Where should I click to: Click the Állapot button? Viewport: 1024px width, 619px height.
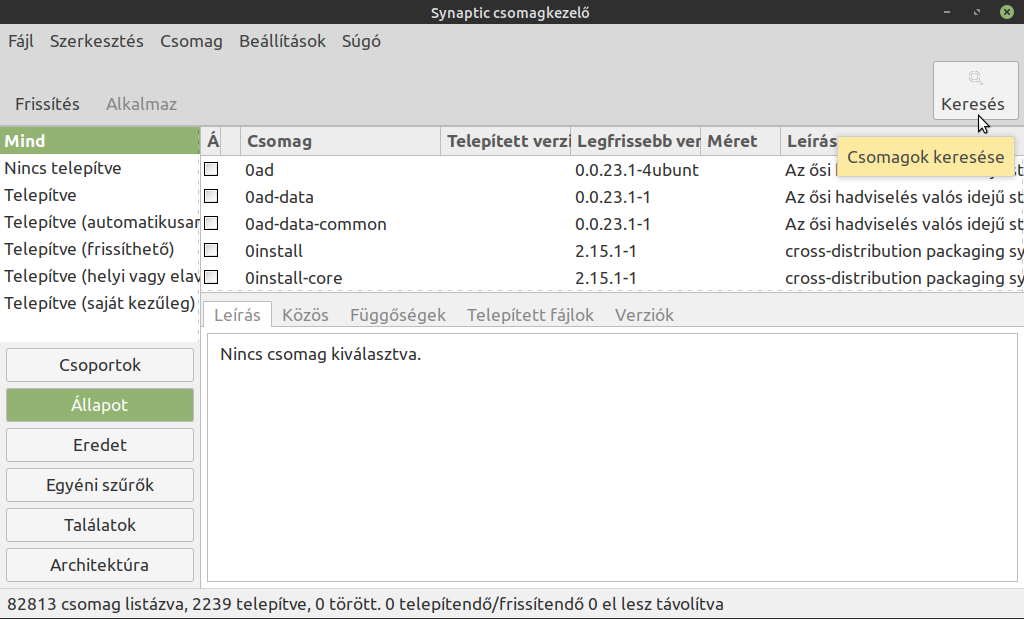coord(100,405)
